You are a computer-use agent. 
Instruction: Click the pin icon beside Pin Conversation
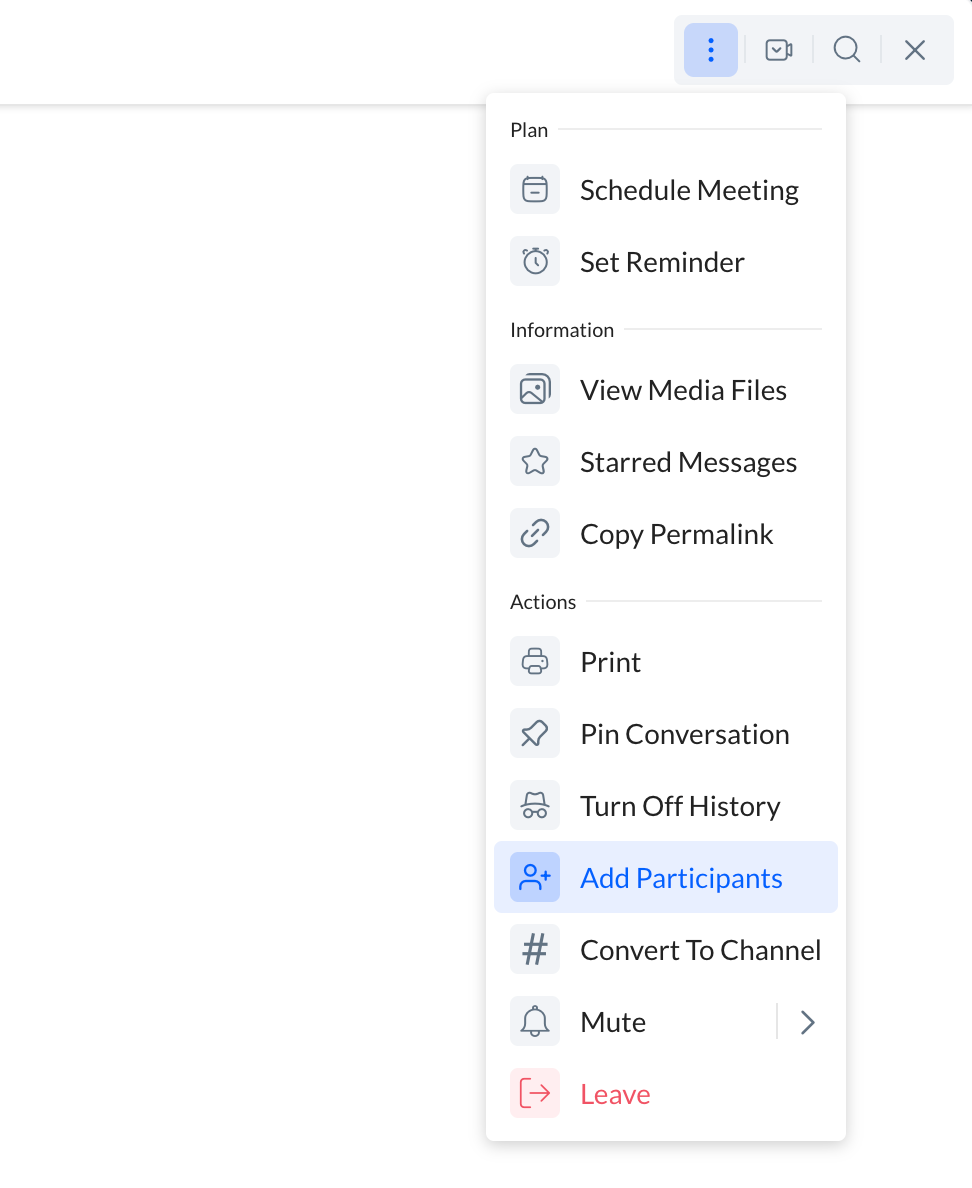click(535, 734)
